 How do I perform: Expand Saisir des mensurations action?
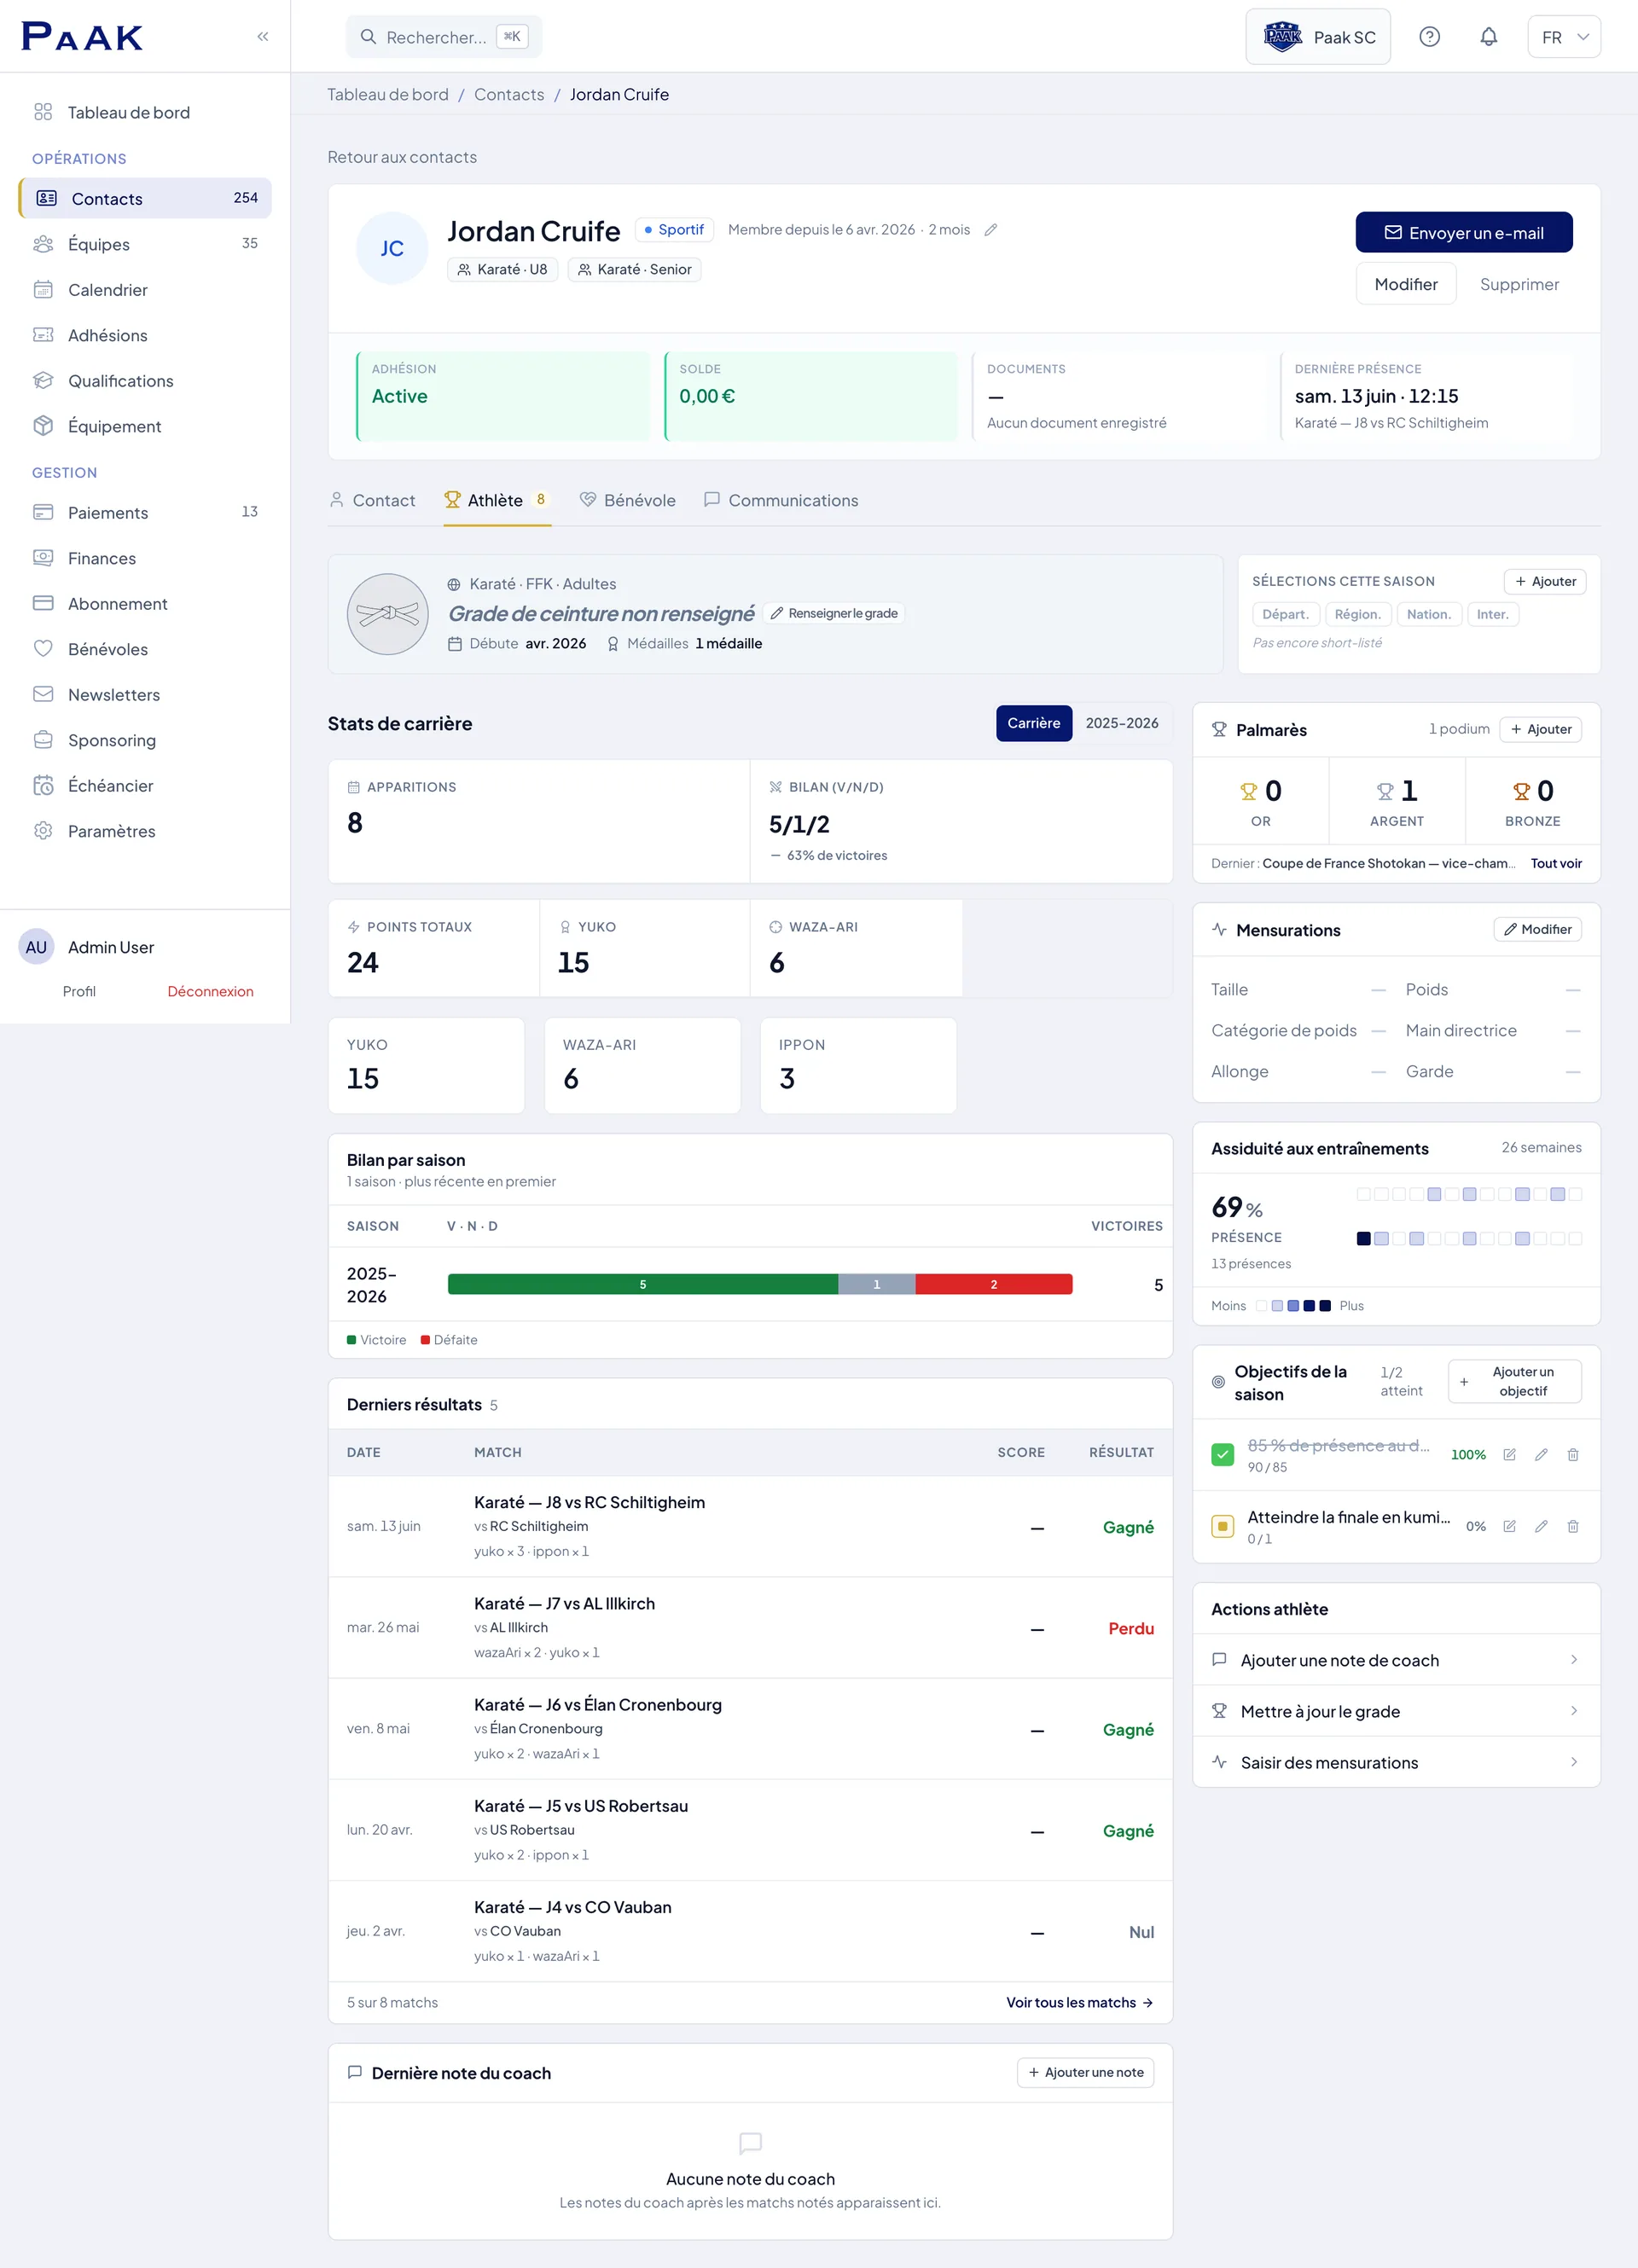[1396, 1762]
